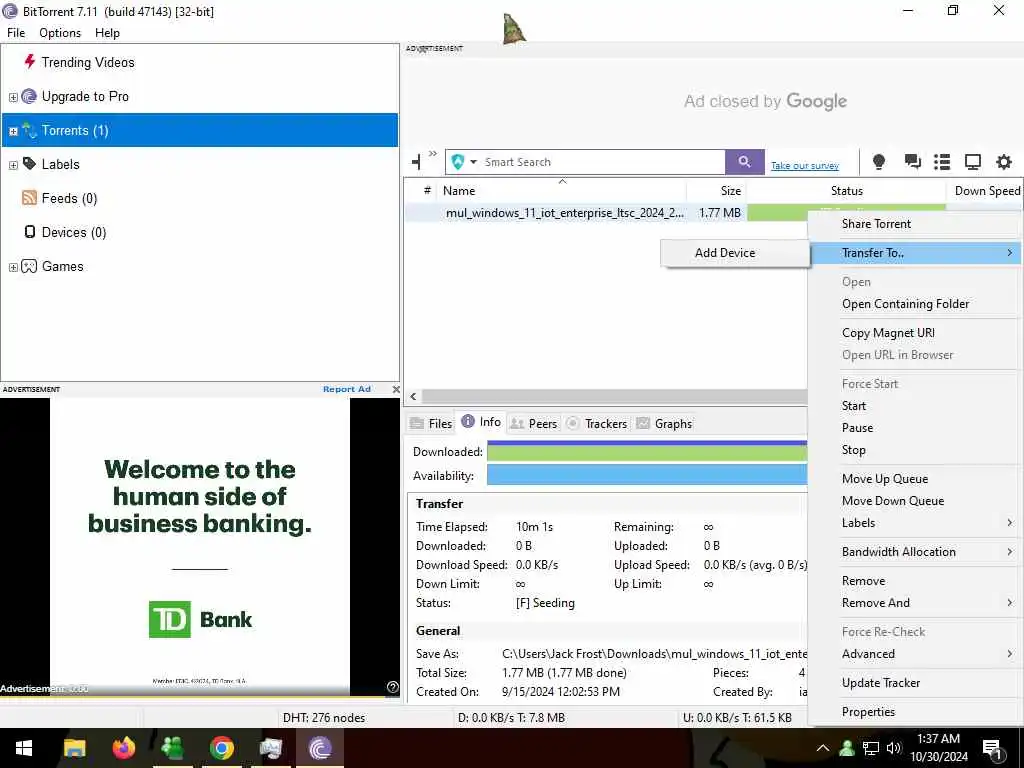
Task: Expand the Games tree node
Action: click(x=13, y=267)
